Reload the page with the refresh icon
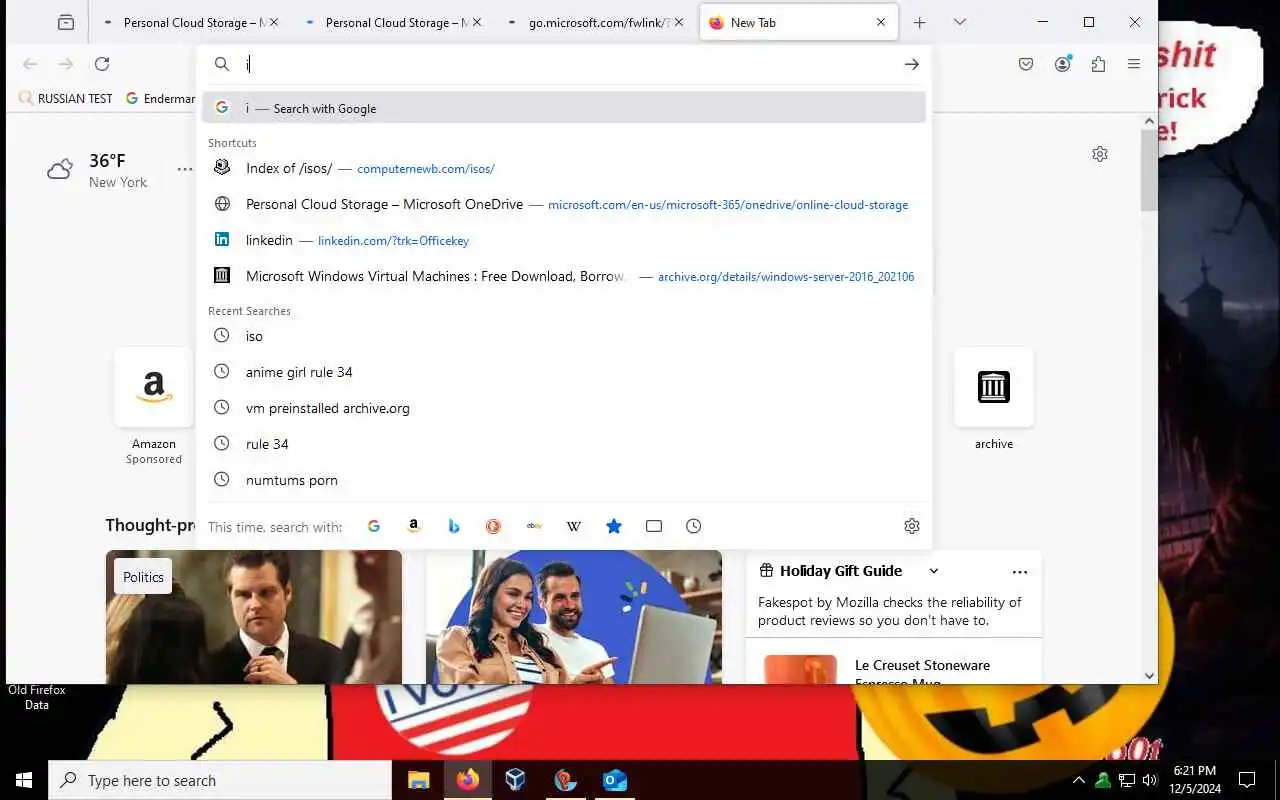This screenshot has height=800, width=1280. 102,64
